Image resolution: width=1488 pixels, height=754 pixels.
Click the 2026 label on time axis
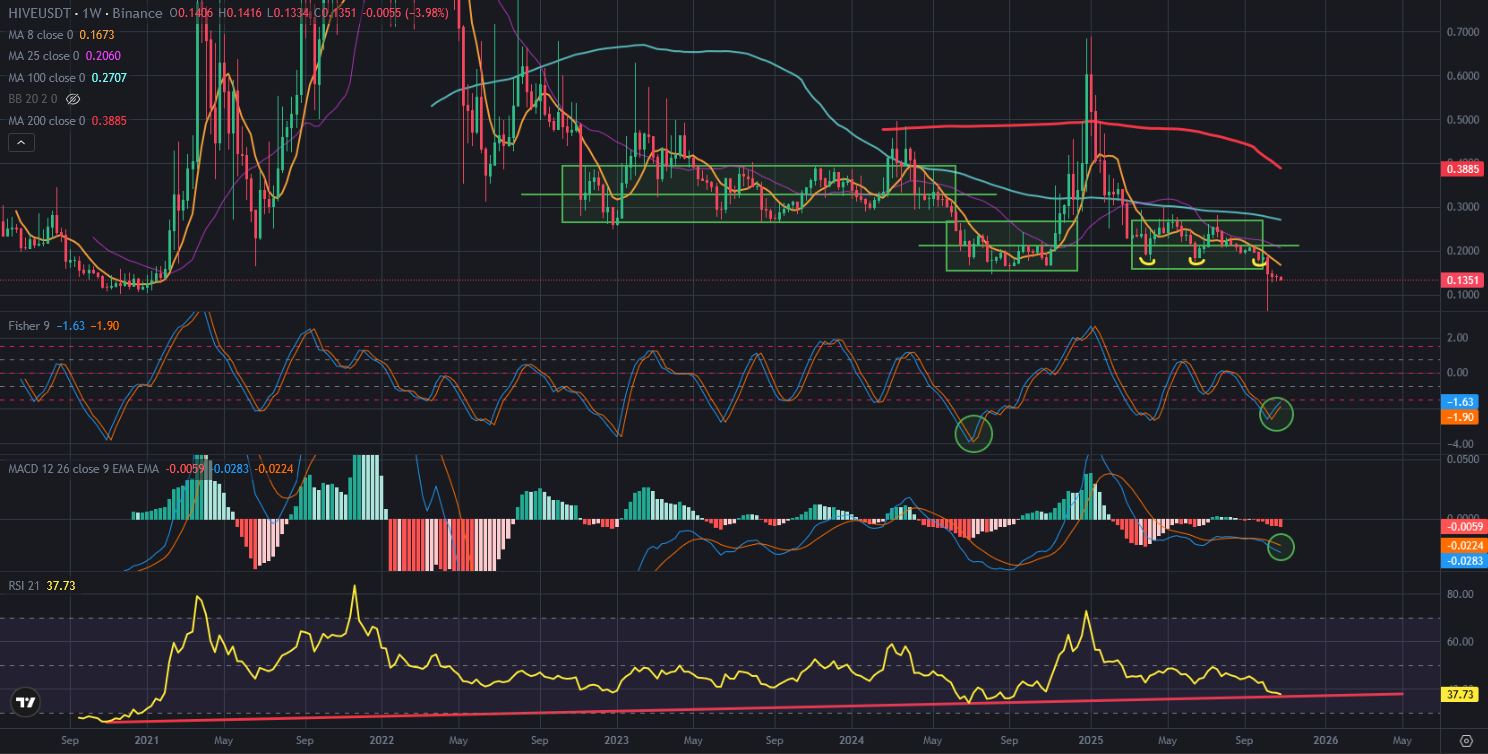(x=1324, y=741)
